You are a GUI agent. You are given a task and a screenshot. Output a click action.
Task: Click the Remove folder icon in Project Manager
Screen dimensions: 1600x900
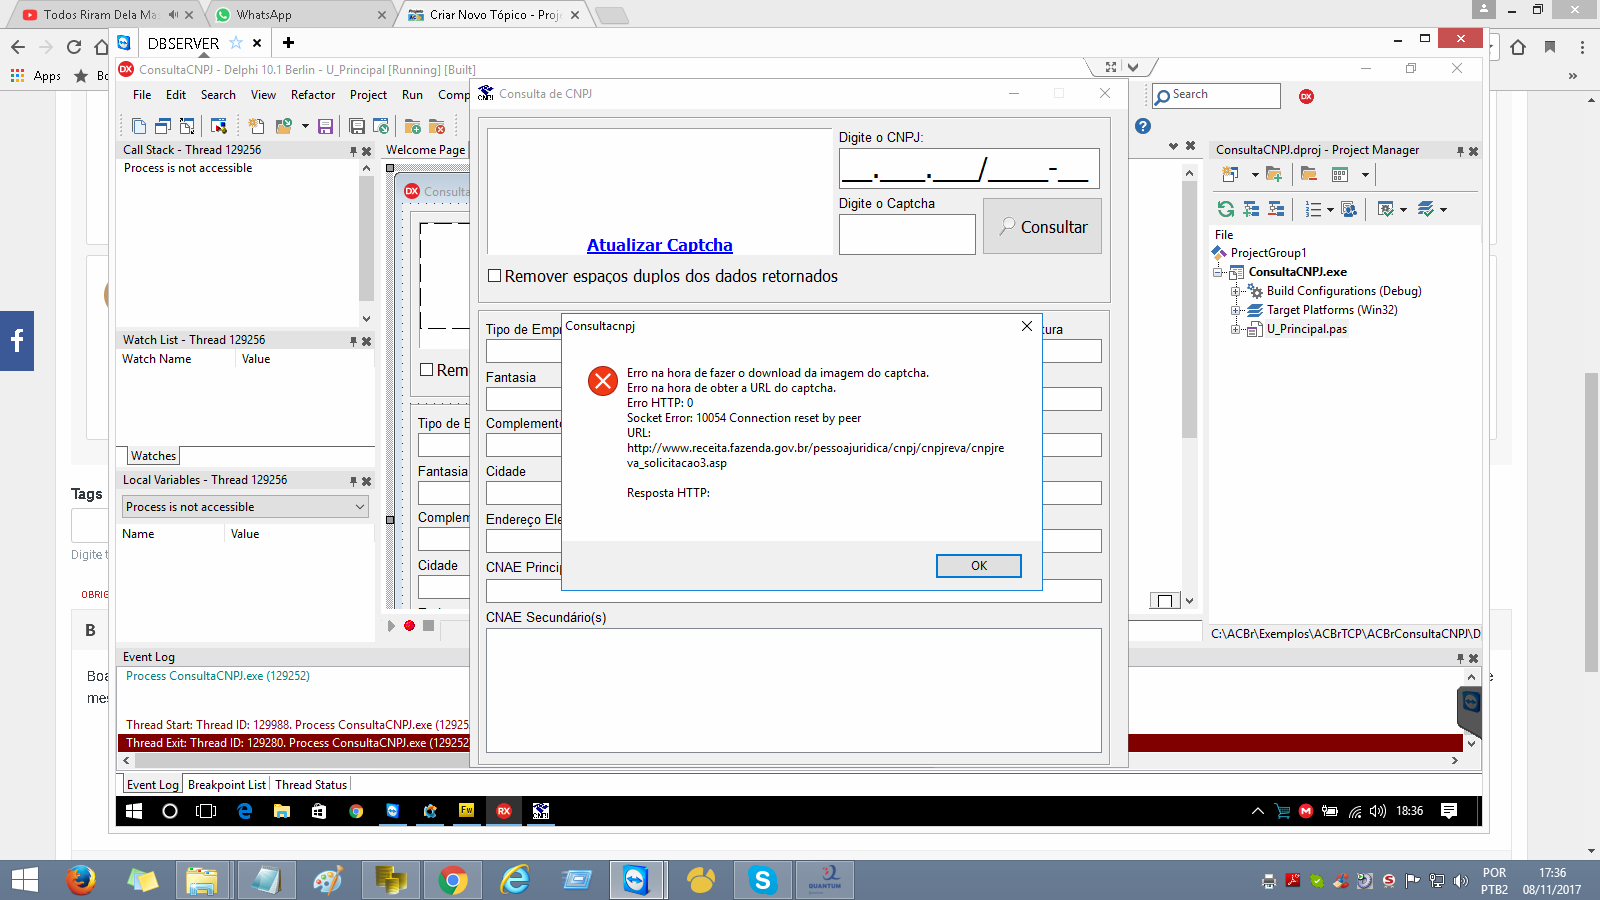[x=1308, y=174]
